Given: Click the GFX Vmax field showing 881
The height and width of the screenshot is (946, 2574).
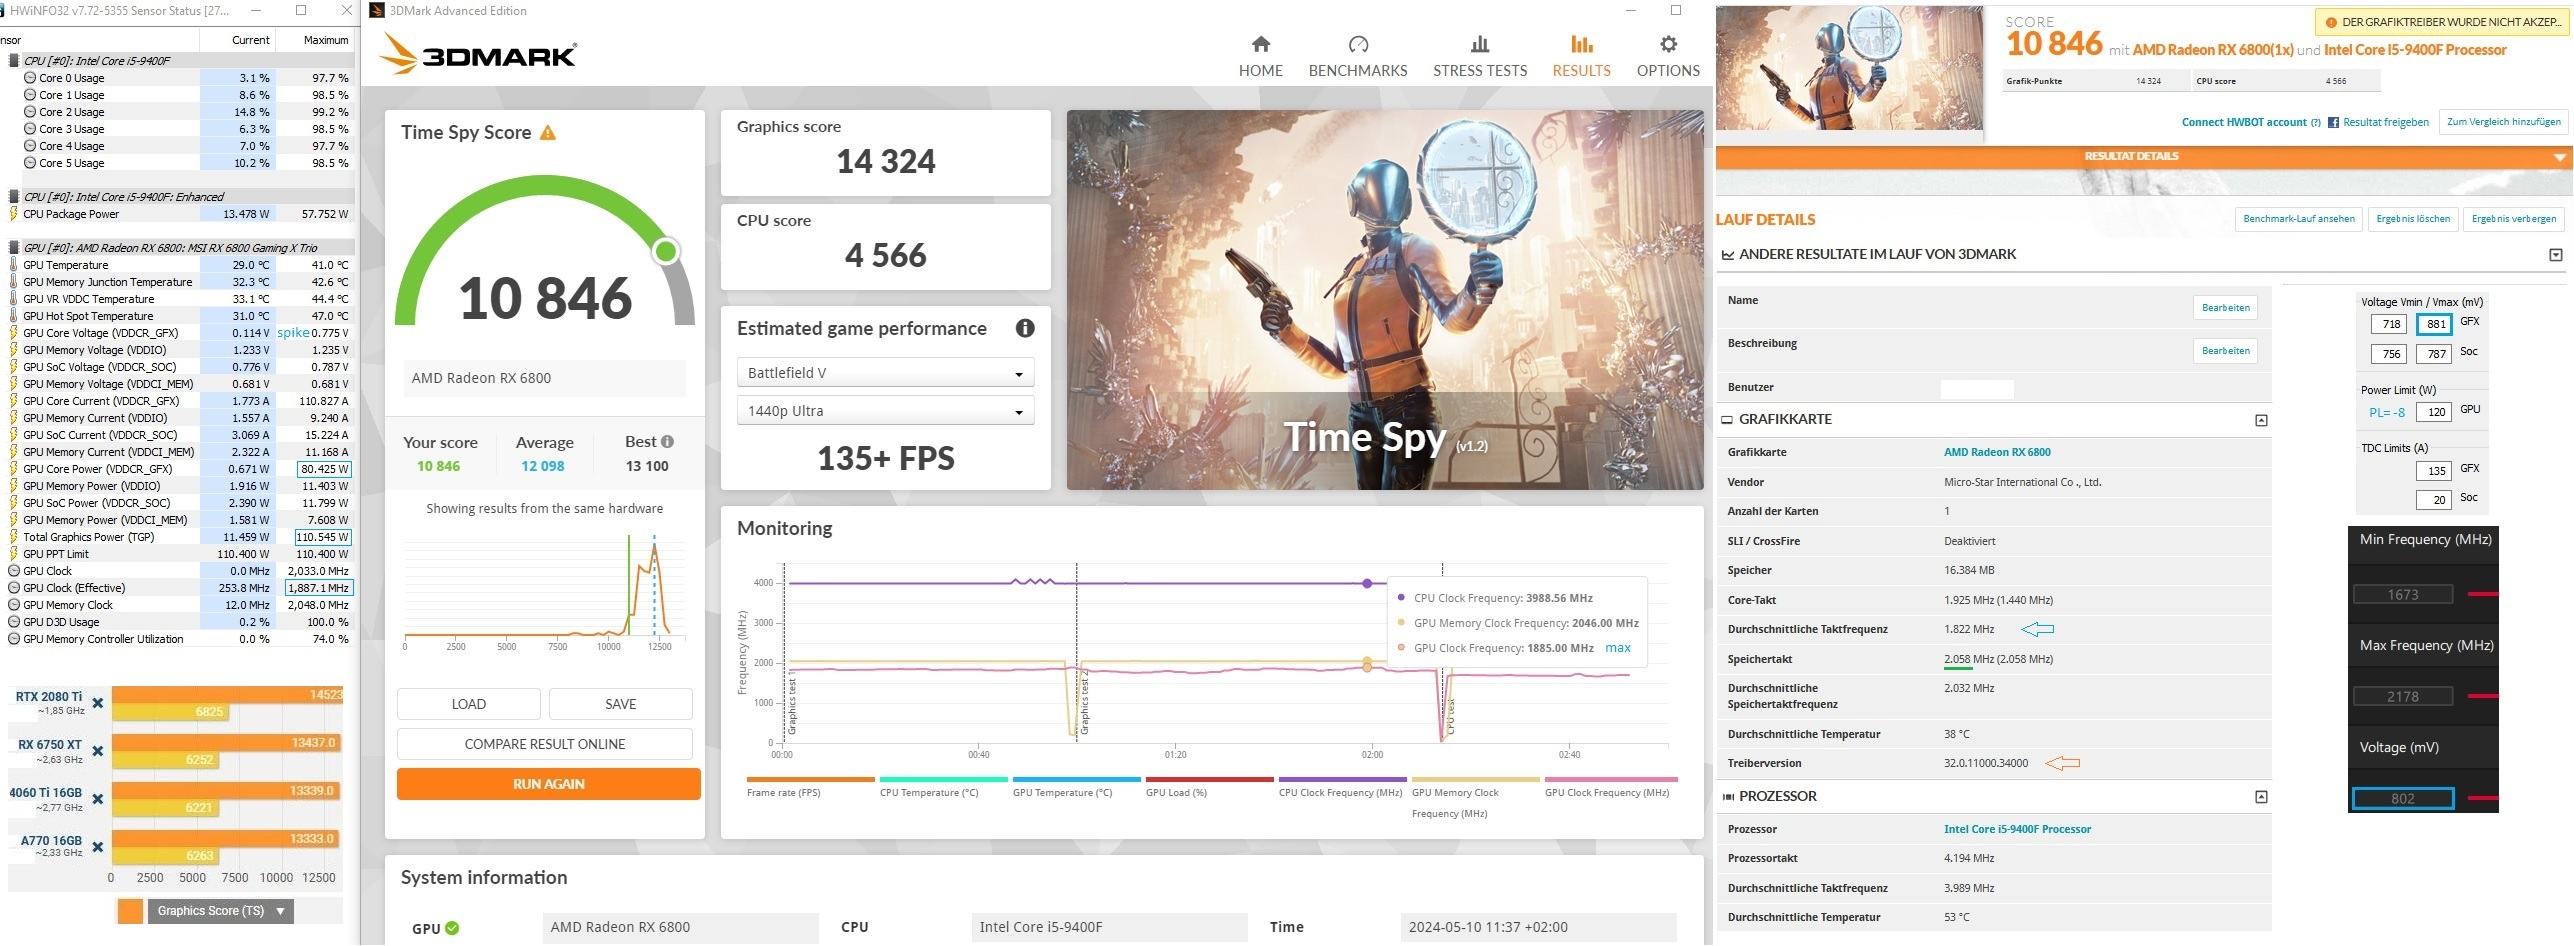Looking at the screenshot, I should click(x=2433, y=324).
